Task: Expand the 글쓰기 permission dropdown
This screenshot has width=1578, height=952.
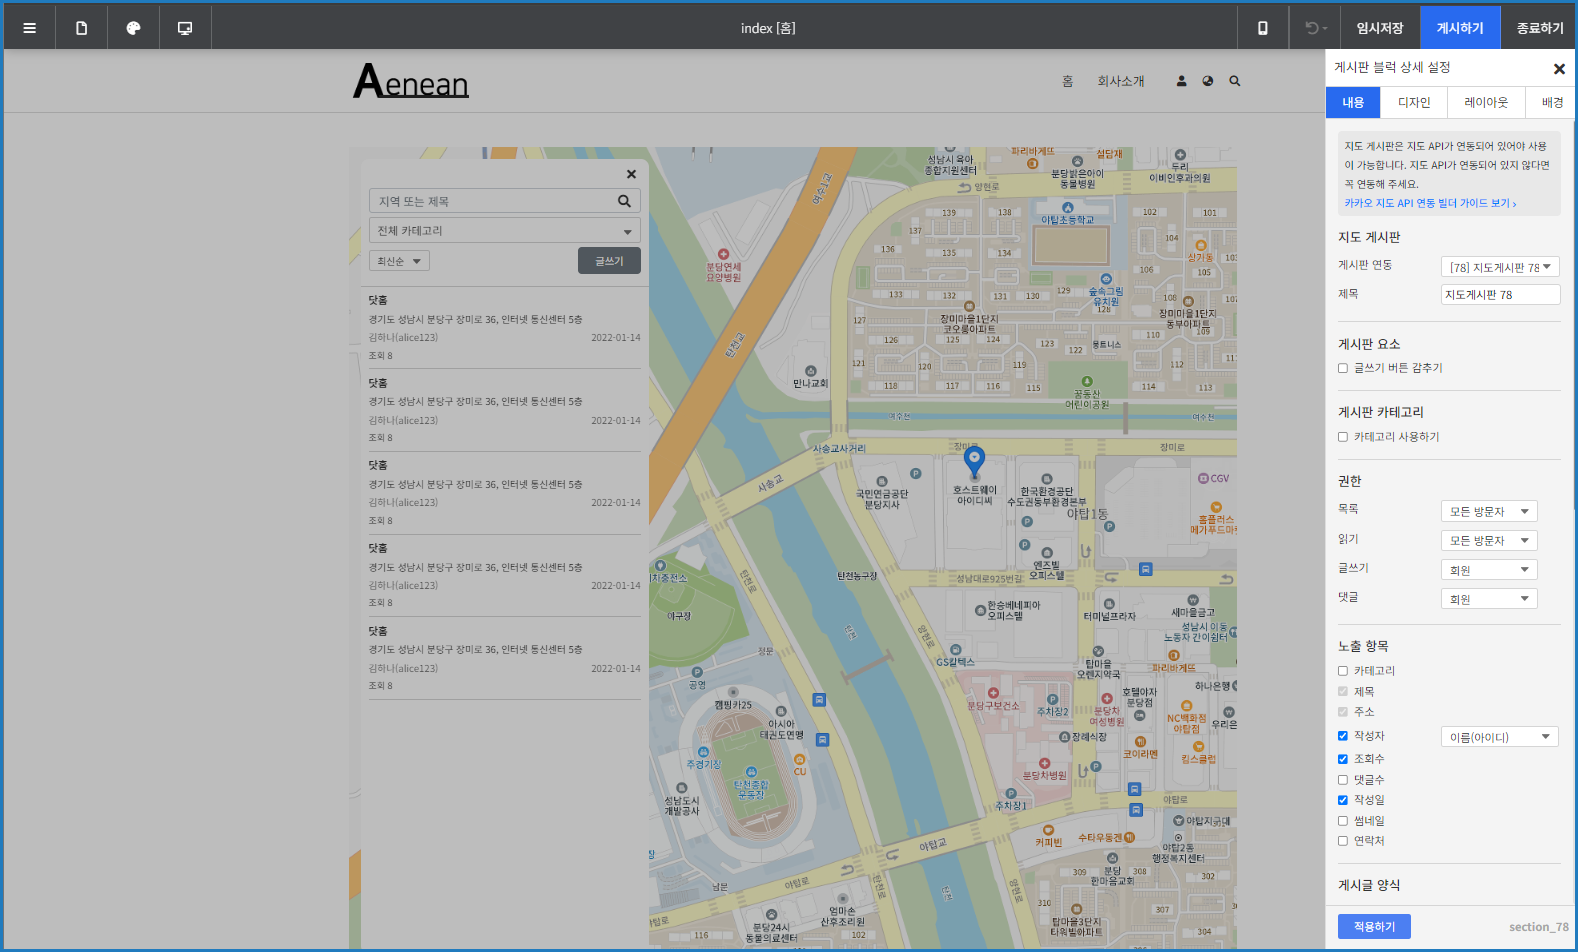Action: [1489, 570]
